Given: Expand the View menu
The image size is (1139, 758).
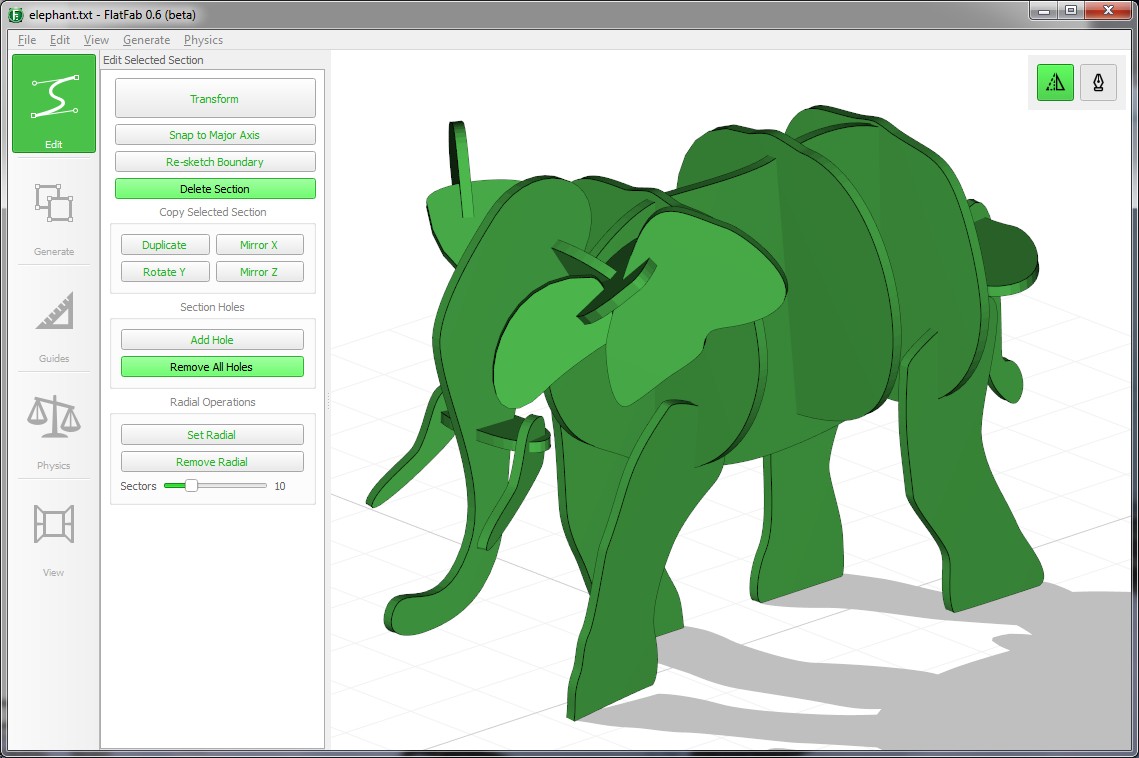Looking at the screenshot, I should pyautogui.click(x=96, y=40).
